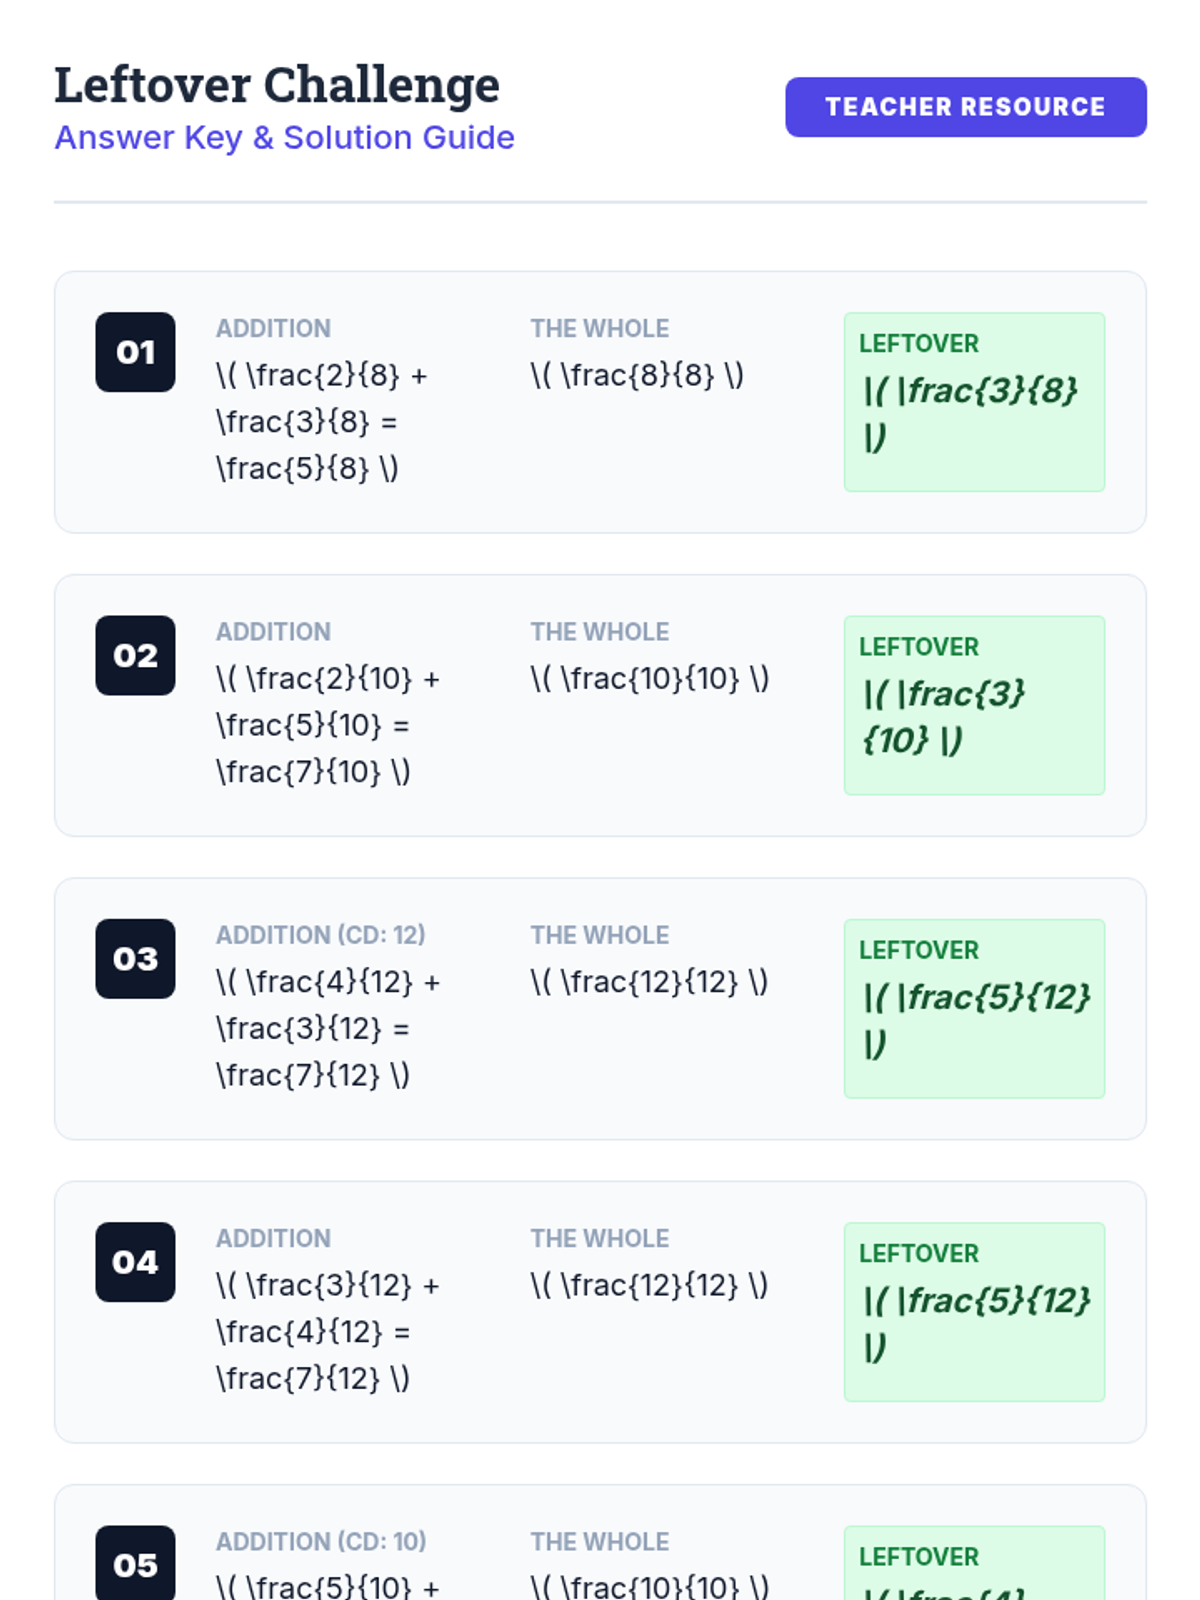Click the 05 problem number badge
The width and height of the screenshot is (1200, 1600).
tap(135, 1564)
